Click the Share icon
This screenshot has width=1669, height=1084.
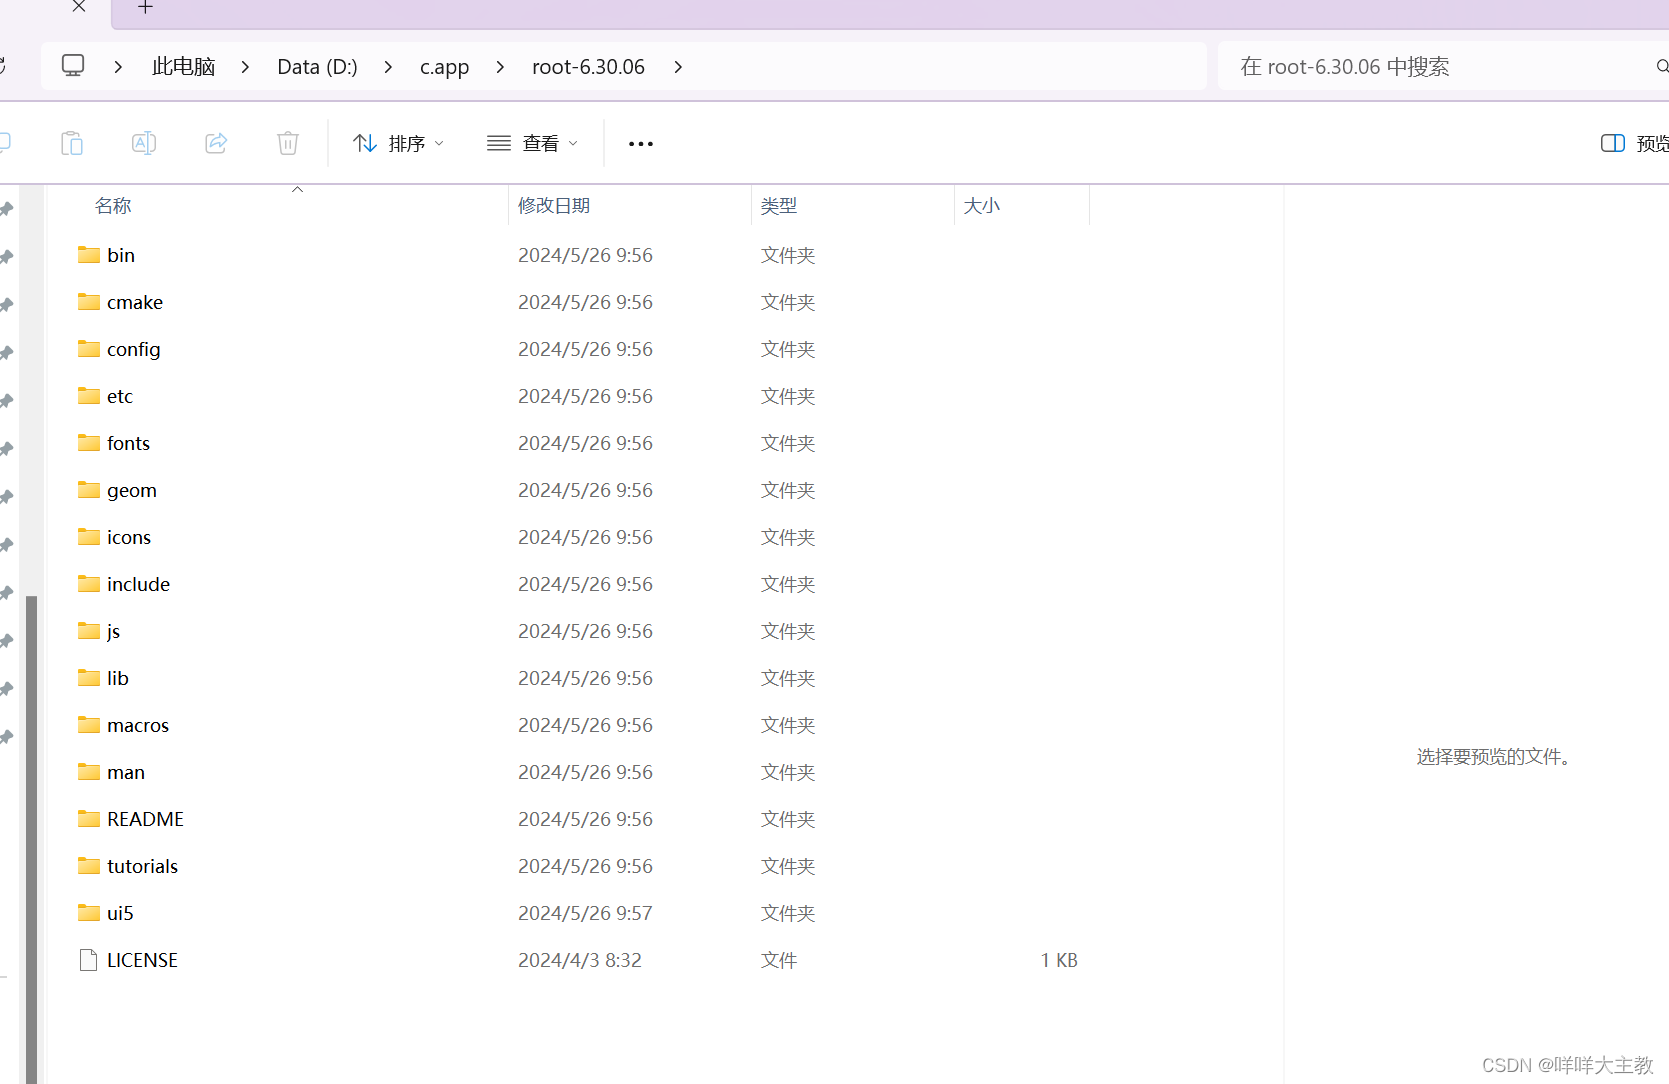(215, 143)
